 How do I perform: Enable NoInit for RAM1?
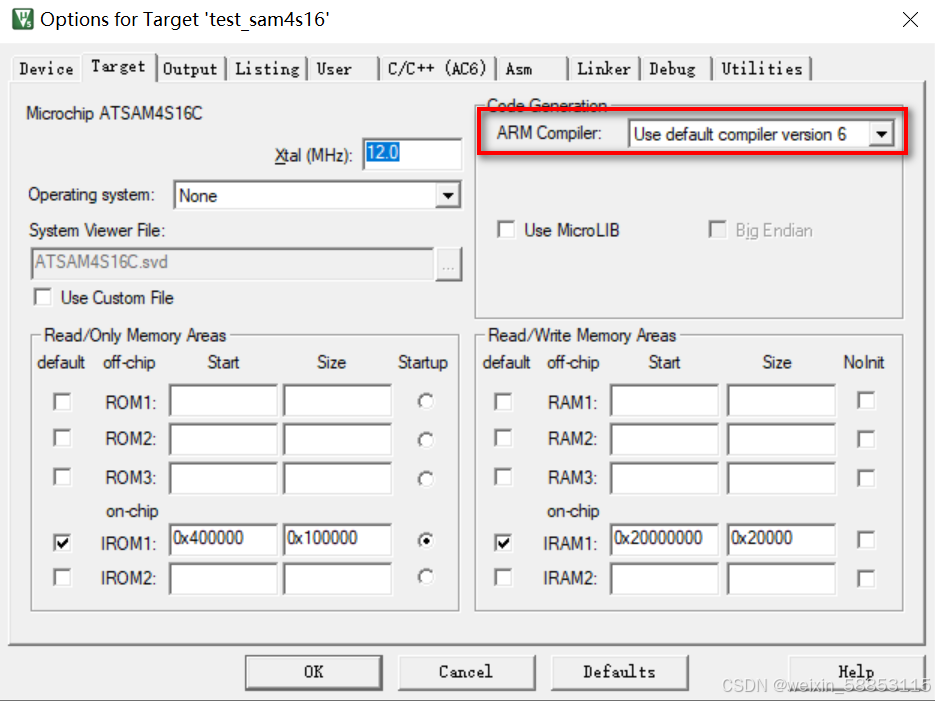pos(866,400)
